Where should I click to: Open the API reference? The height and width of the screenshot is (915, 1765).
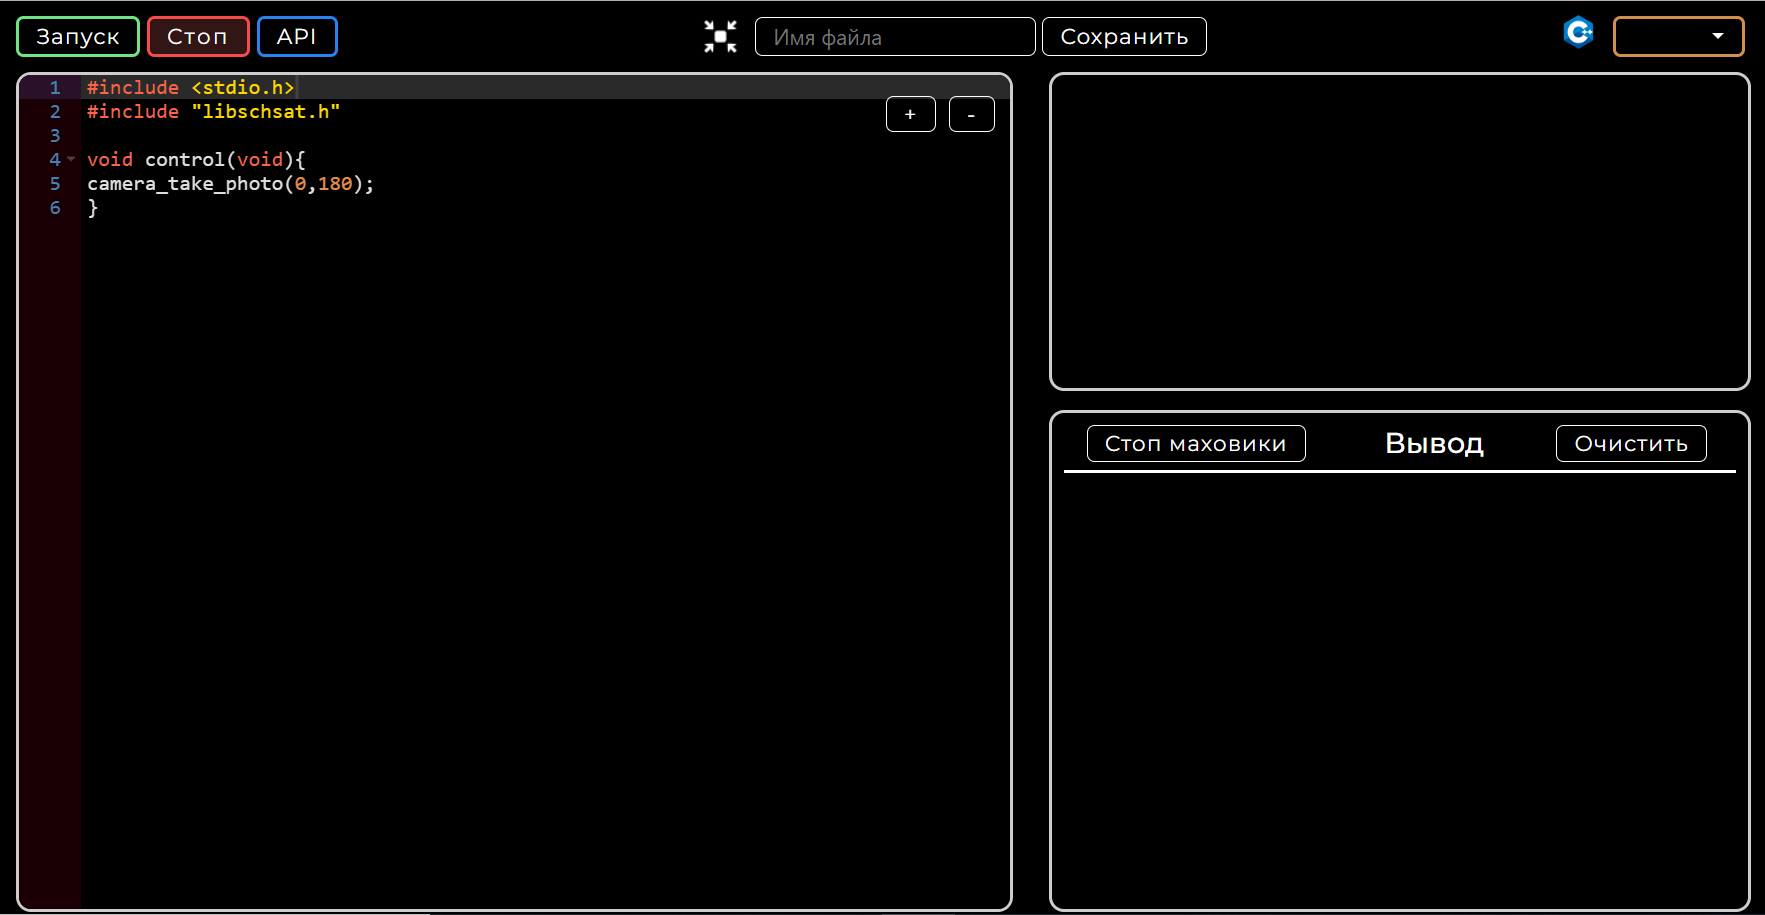(297, 36)
